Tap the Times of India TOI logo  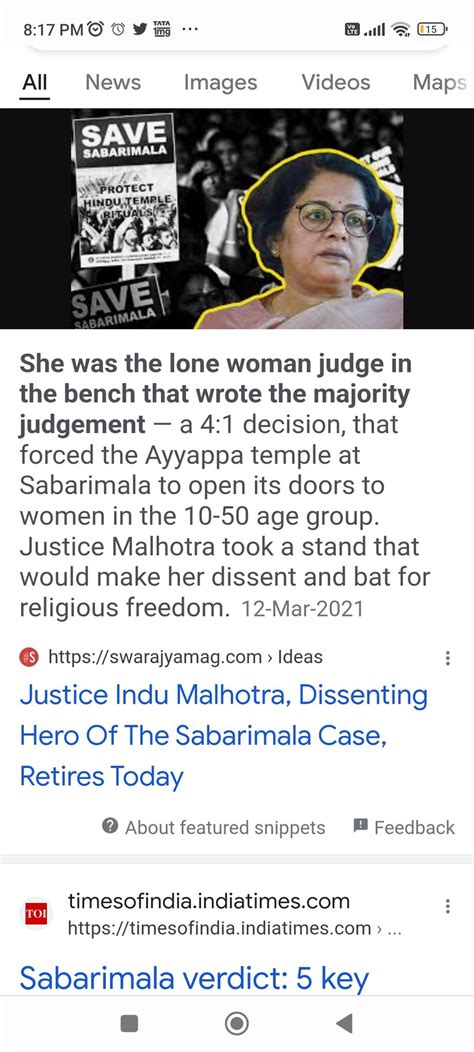36,914
